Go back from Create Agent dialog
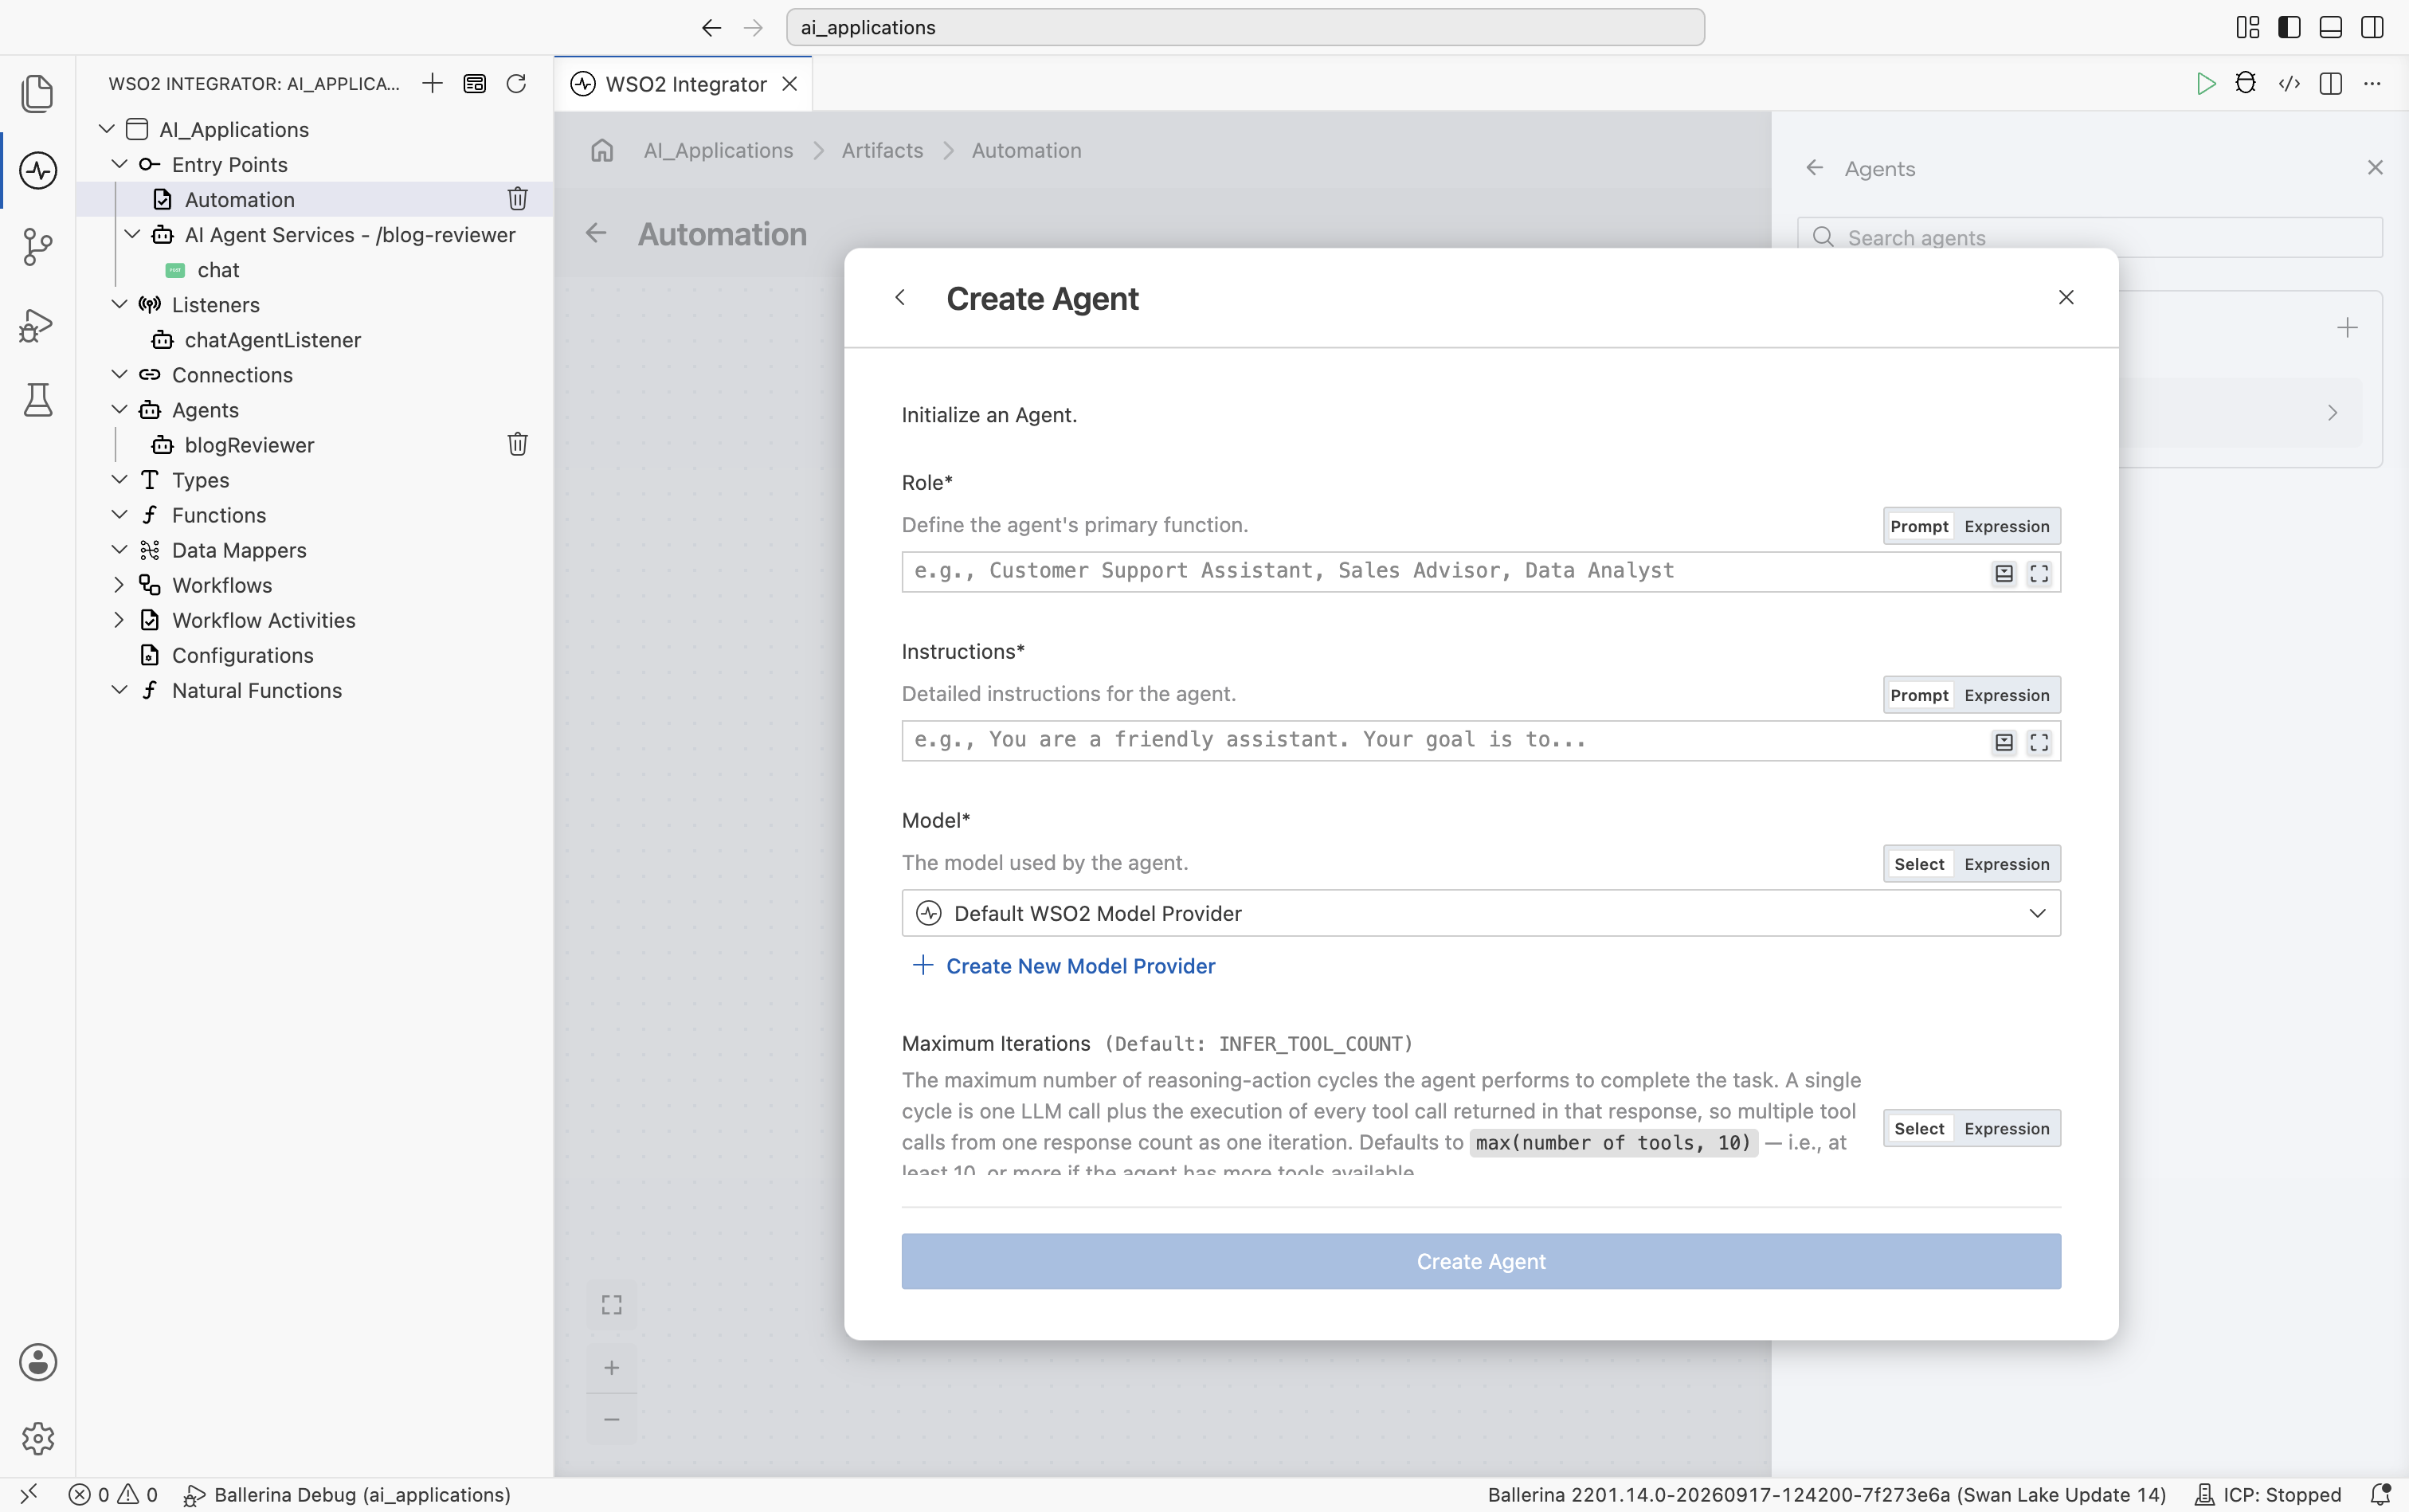The height and width of the screenshot is (1512, 2409). (900, 297)
